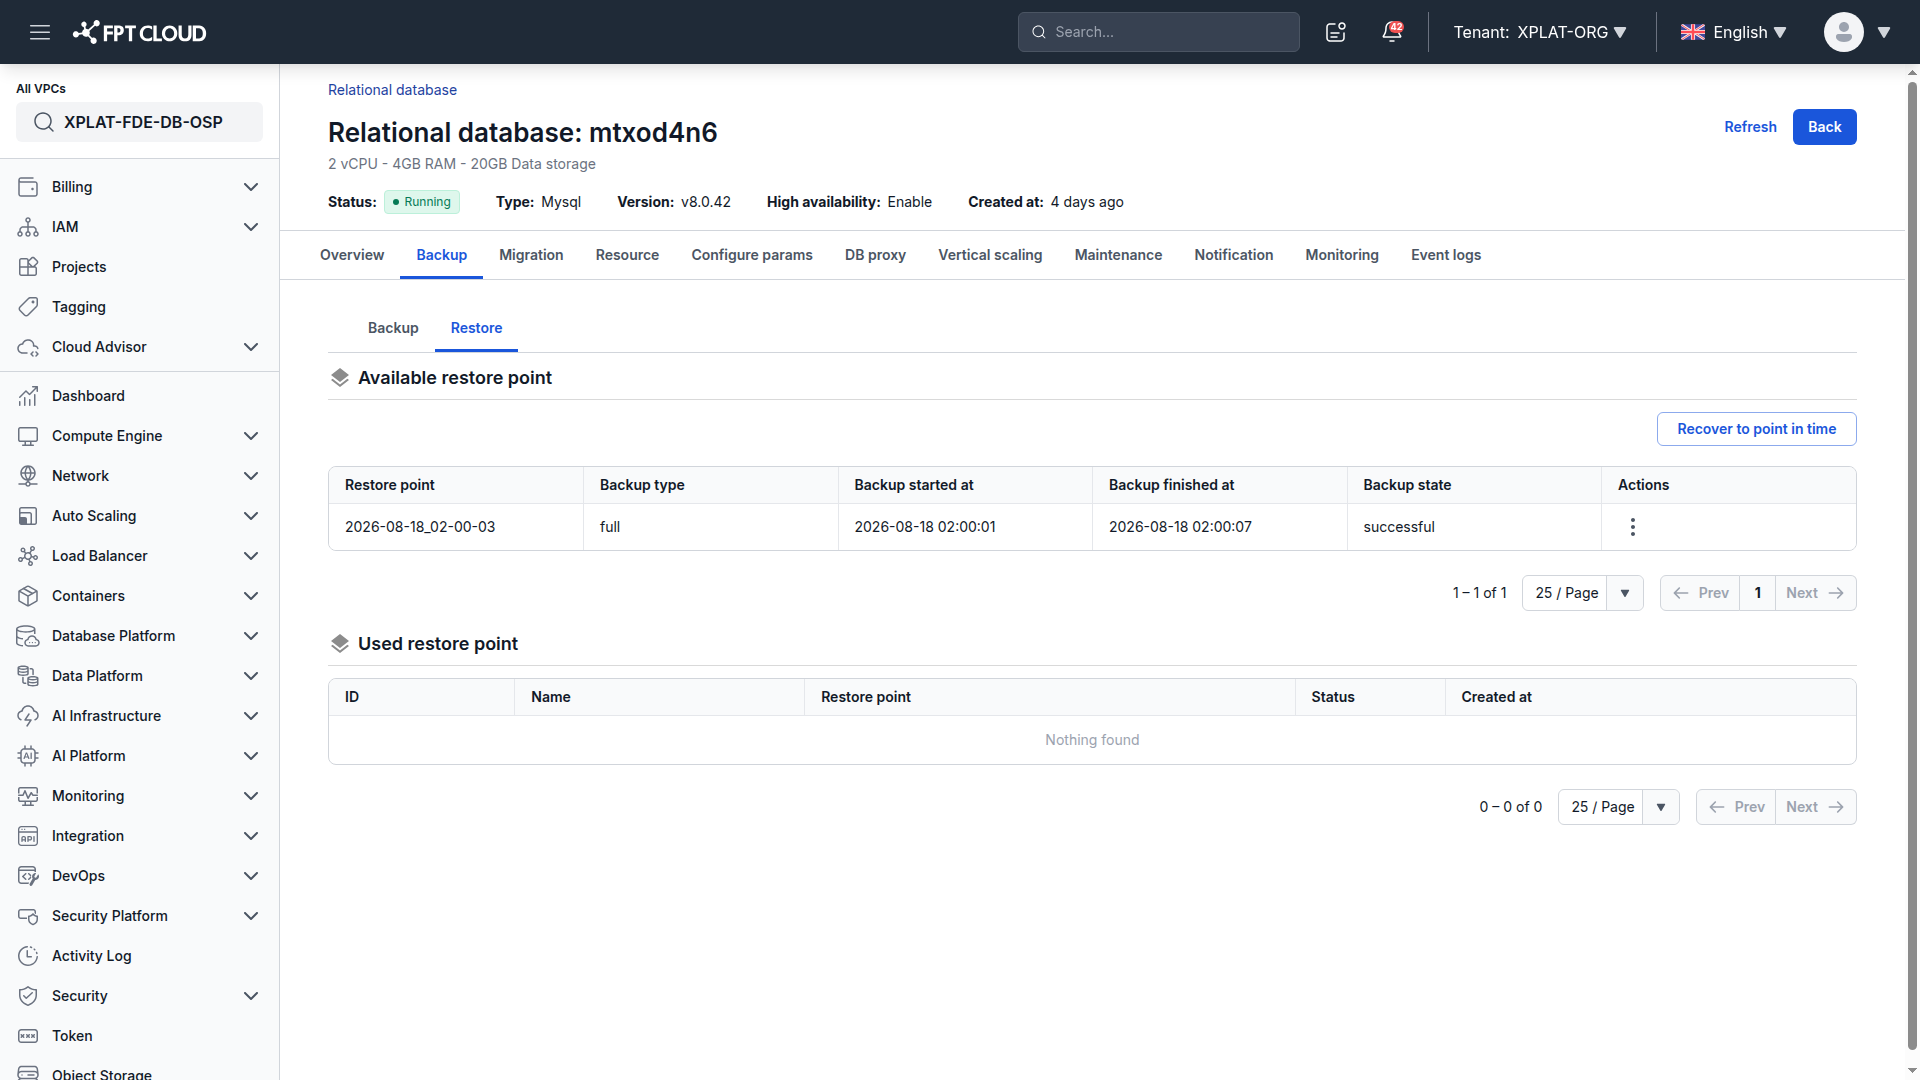Open the Configure params tab
Viewport: 1920px width, 1080px height.
click(x=752, y=255)
